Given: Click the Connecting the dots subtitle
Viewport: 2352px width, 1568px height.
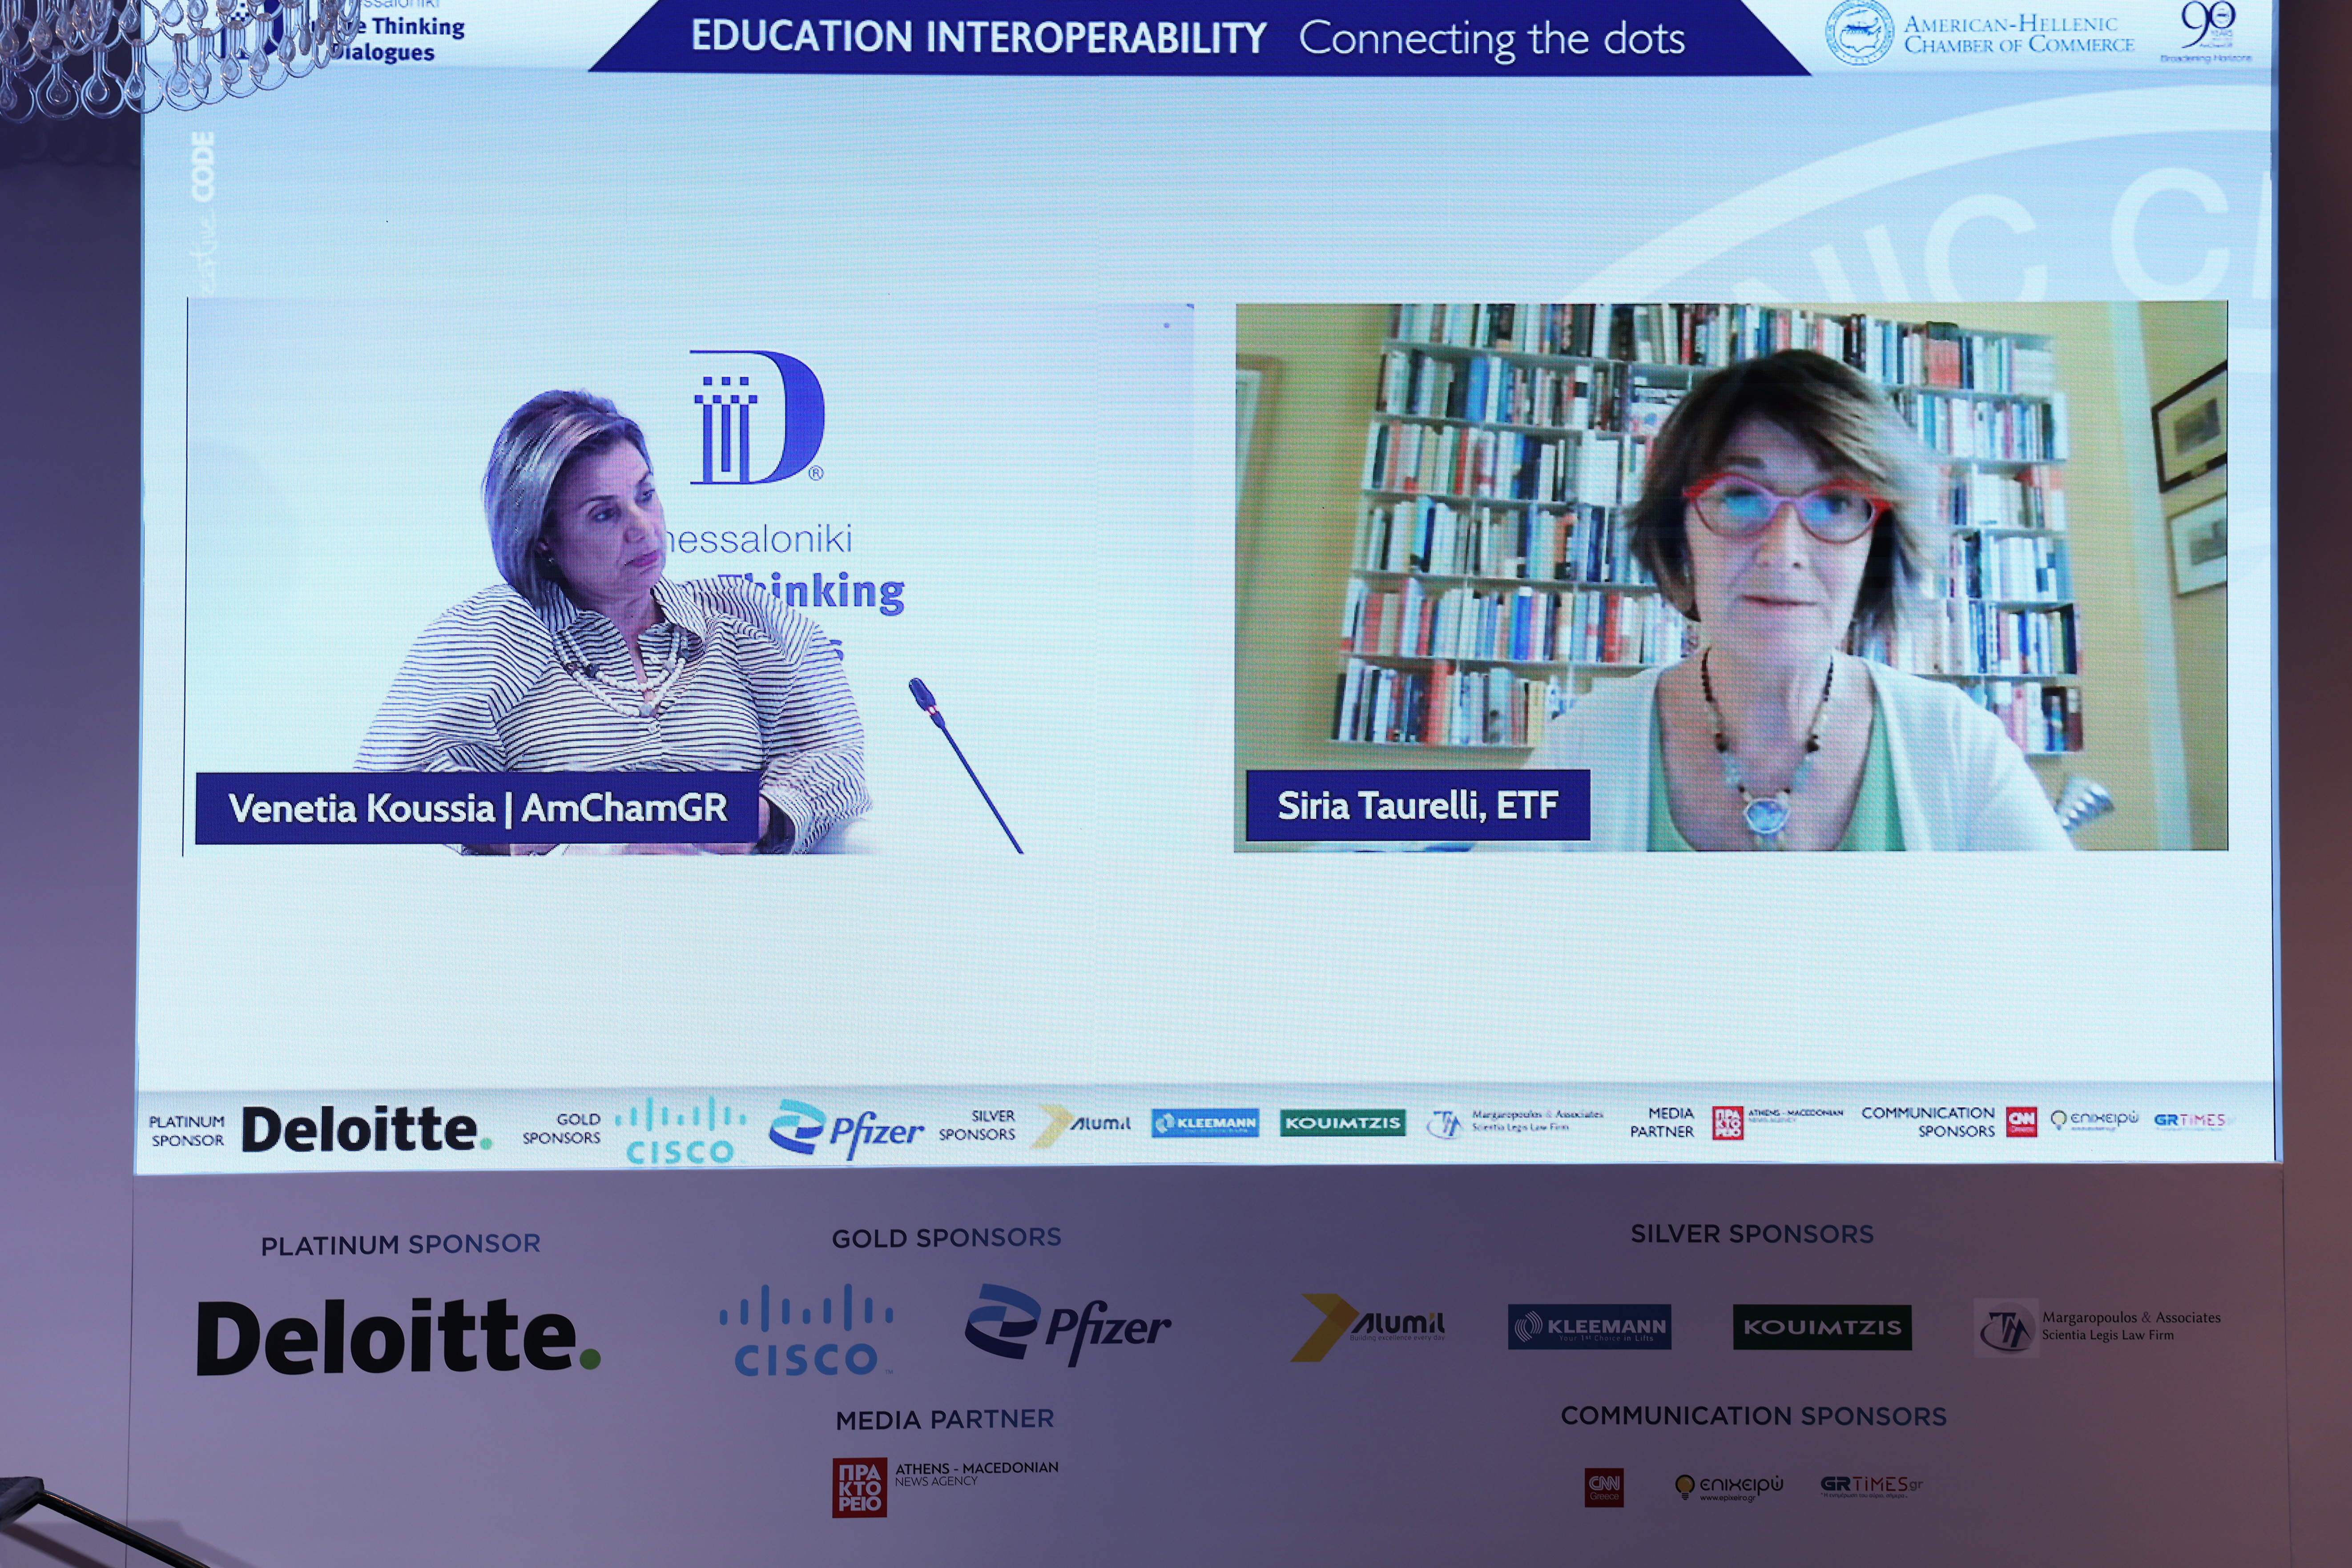Looking at the screenshot, I should pyautogui.click(x=1492, y=39).
